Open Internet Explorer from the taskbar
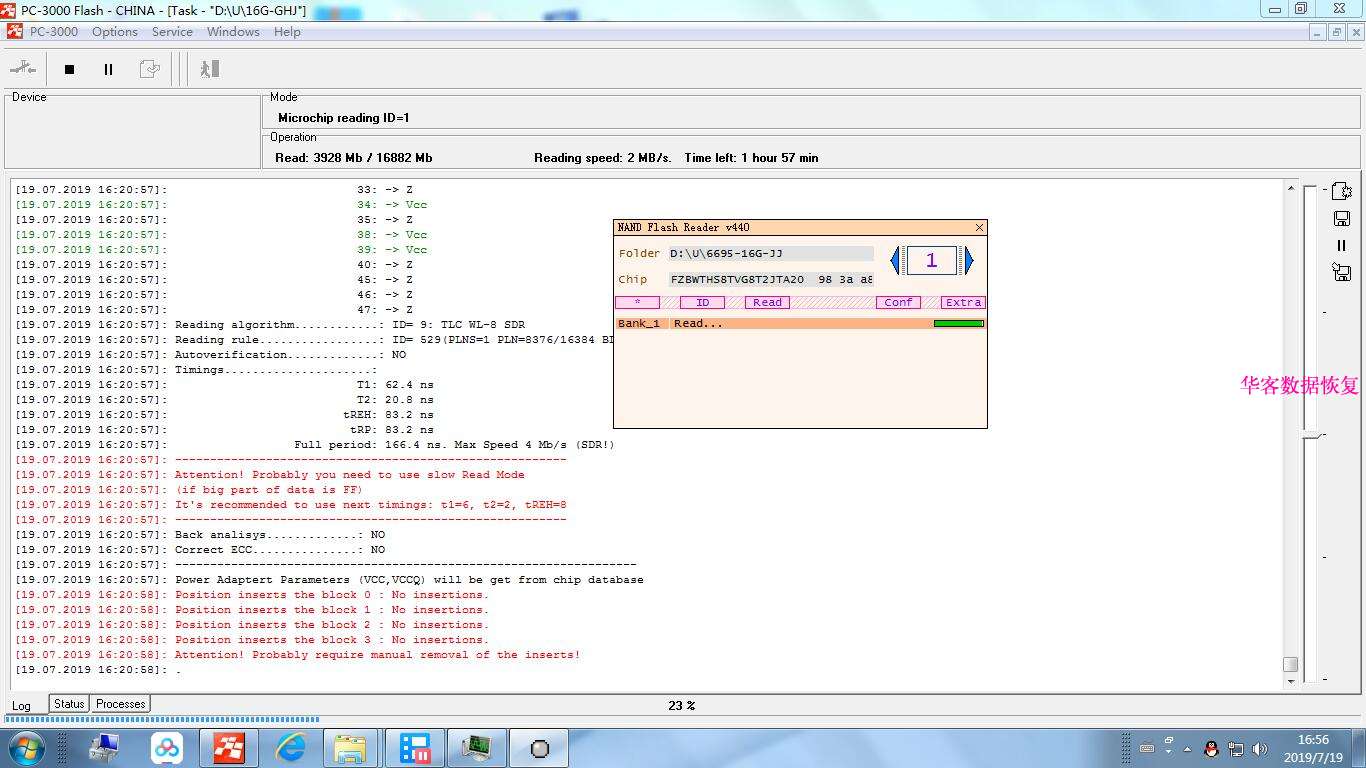 (x=291, y=747)
